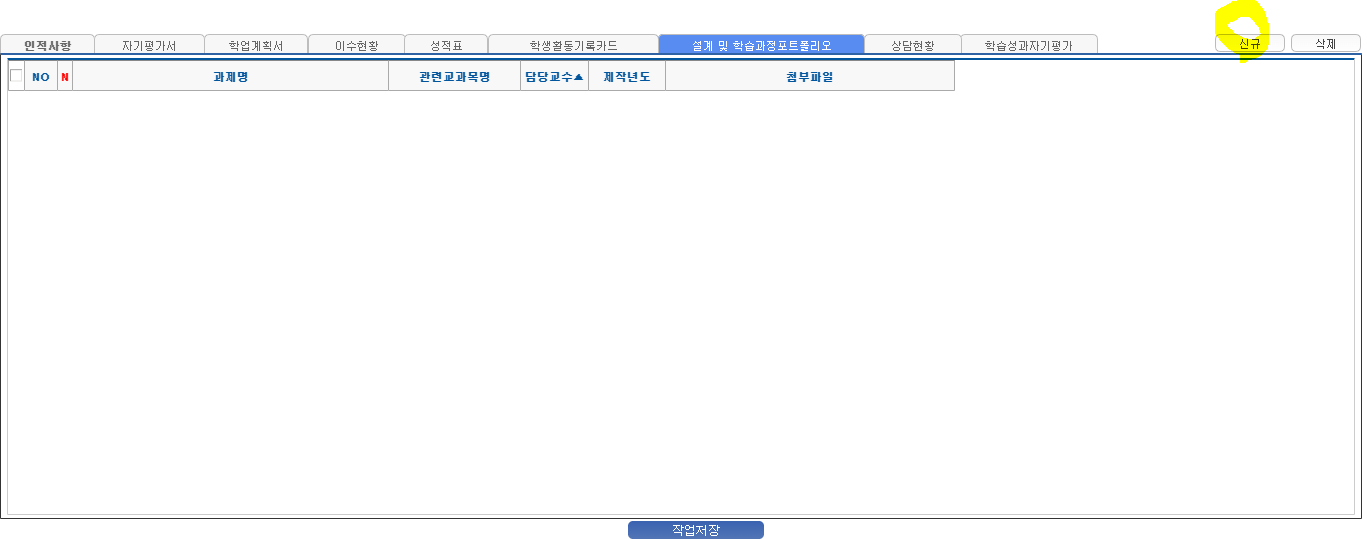The width and height of the screenshot is (1367, 539).
Task: Sort by the 과제명 column header
Action: click(231, 76)
